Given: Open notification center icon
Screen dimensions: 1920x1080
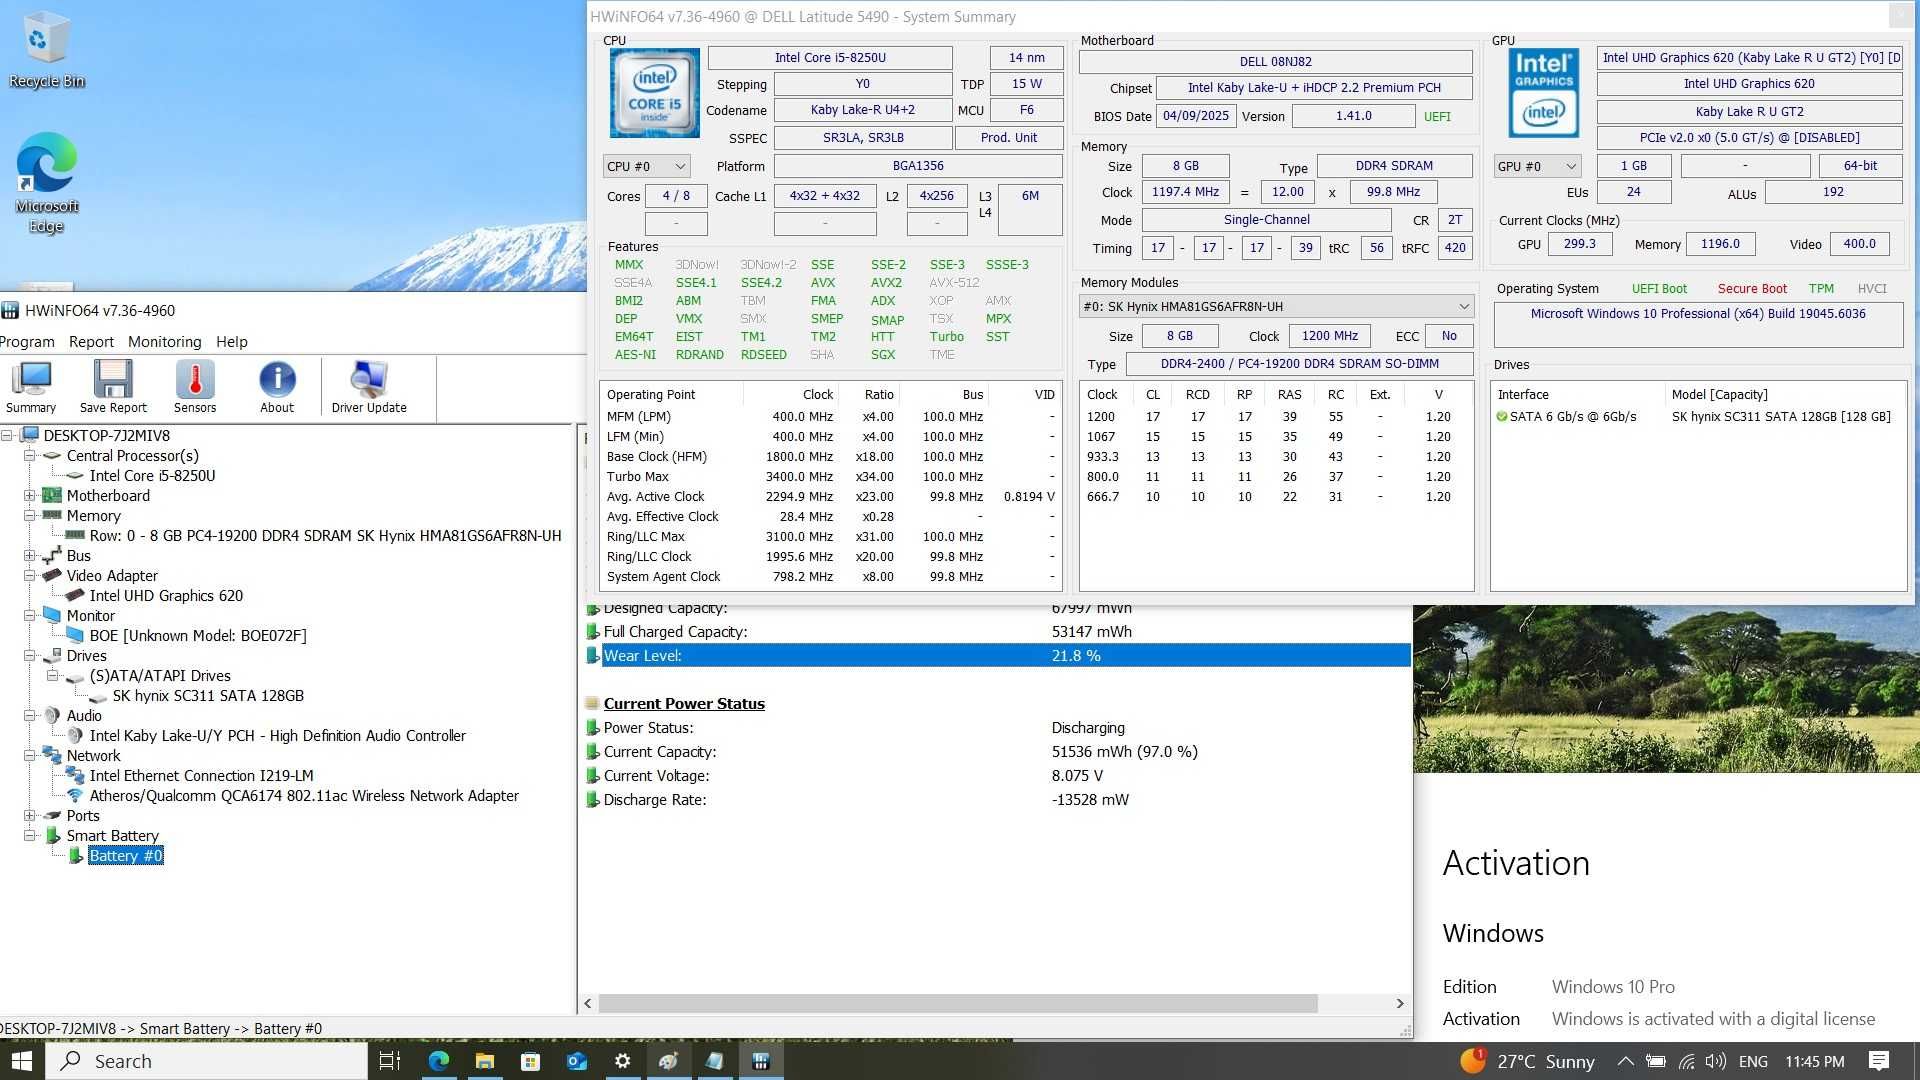Looking at the screenshot, I should point(1879,1061).
